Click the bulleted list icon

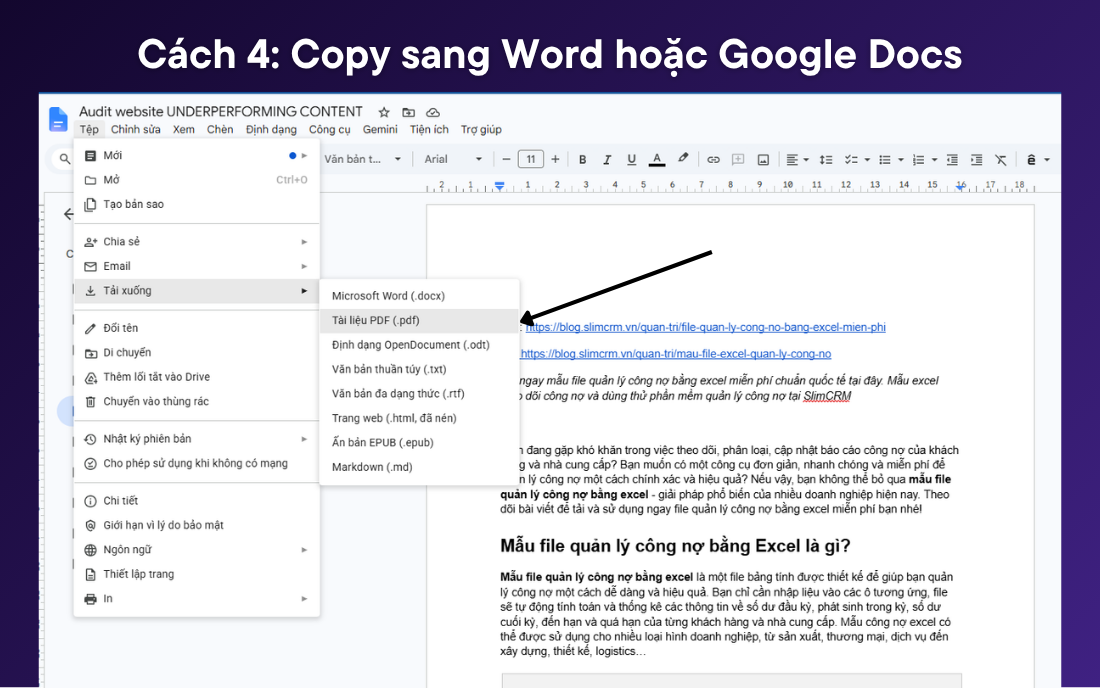885,160
